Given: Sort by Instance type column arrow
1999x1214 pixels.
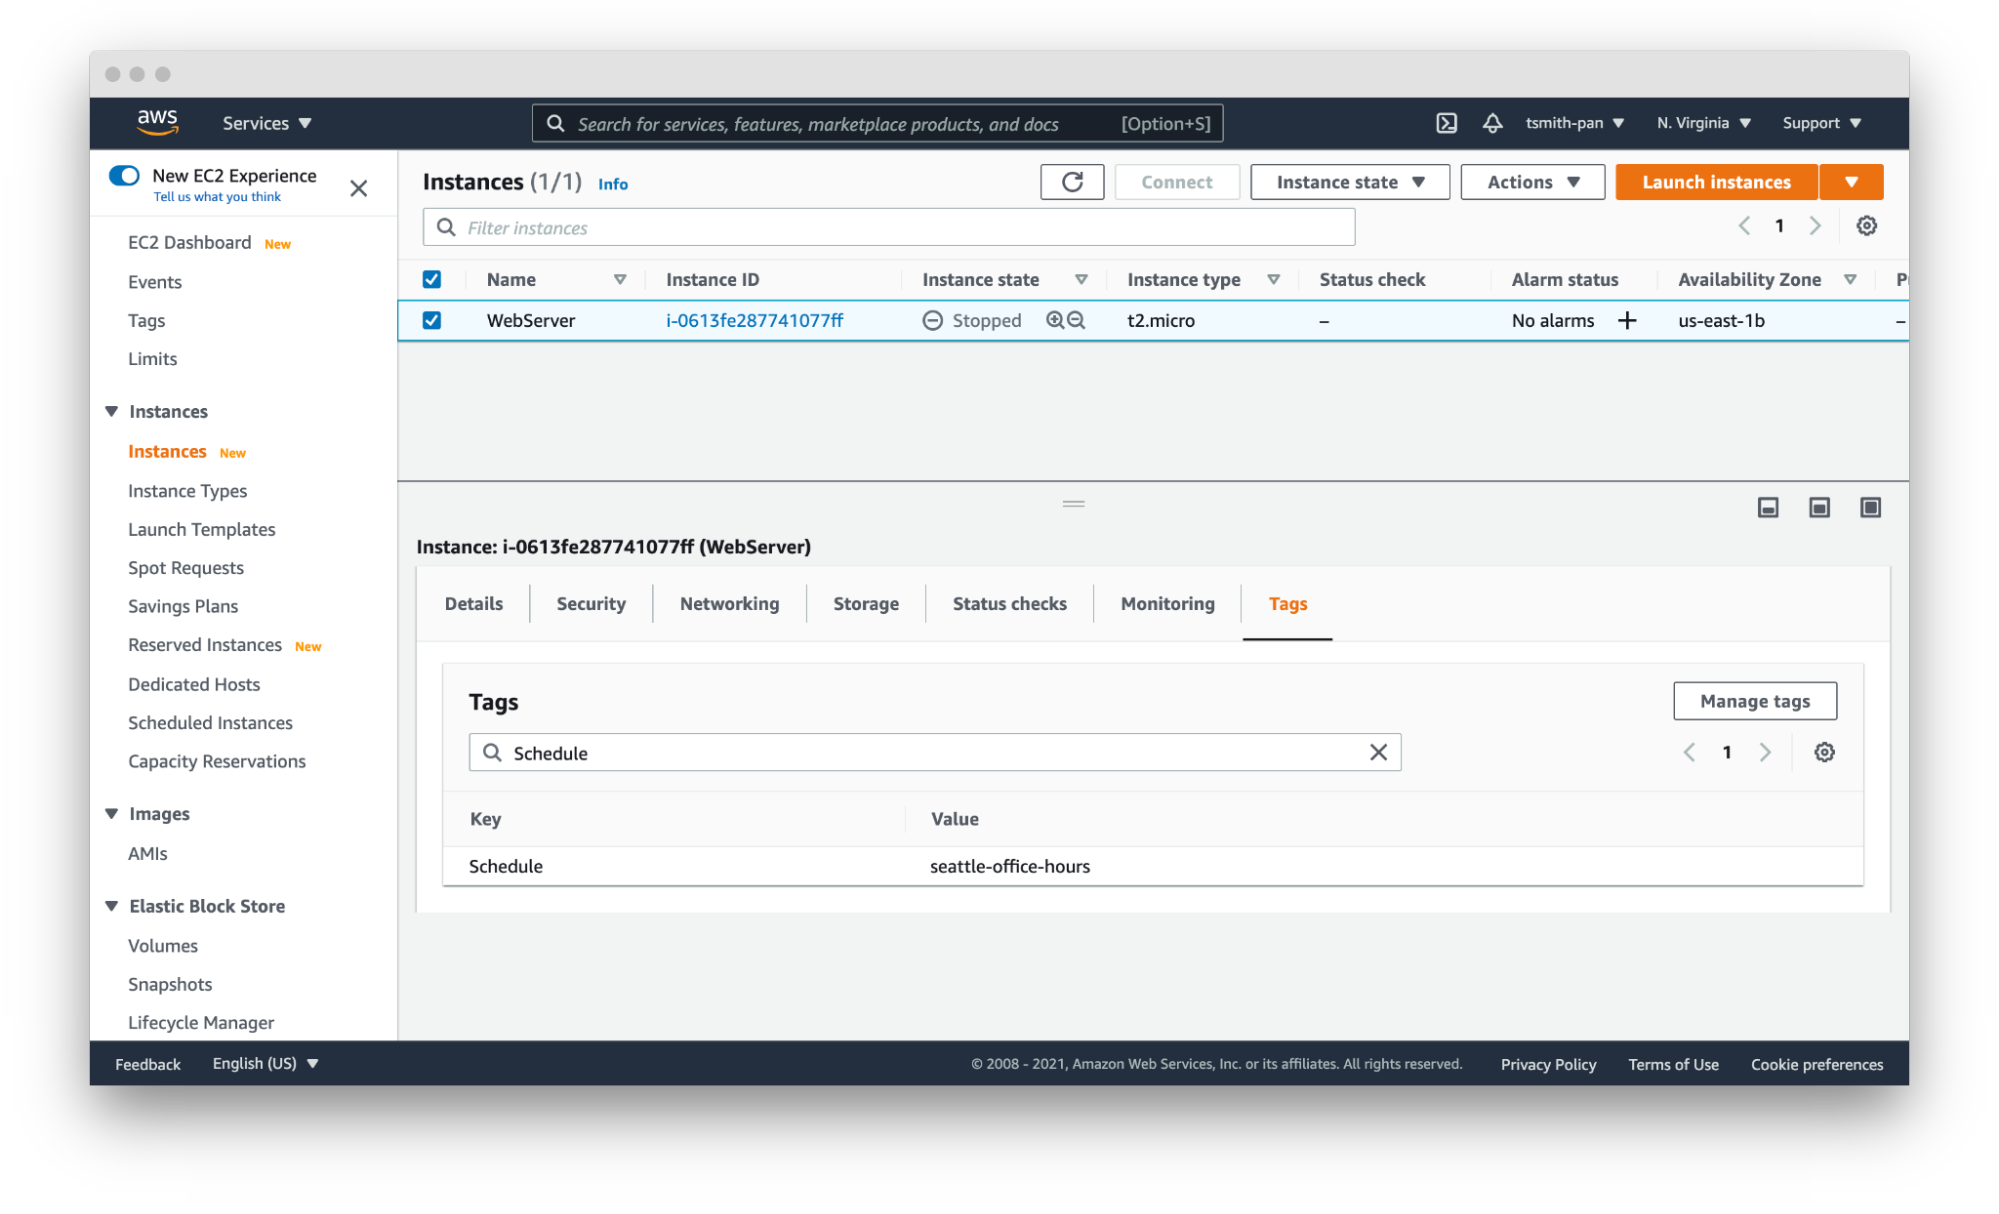Looking at the screenshot, I should pos(1273,280).
